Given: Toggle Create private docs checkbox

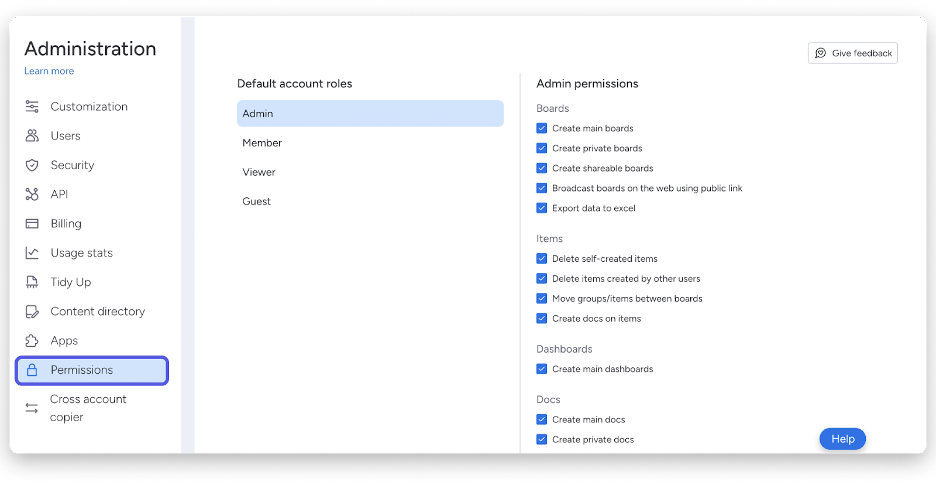Looking at the screenshot, I should 541,439.
